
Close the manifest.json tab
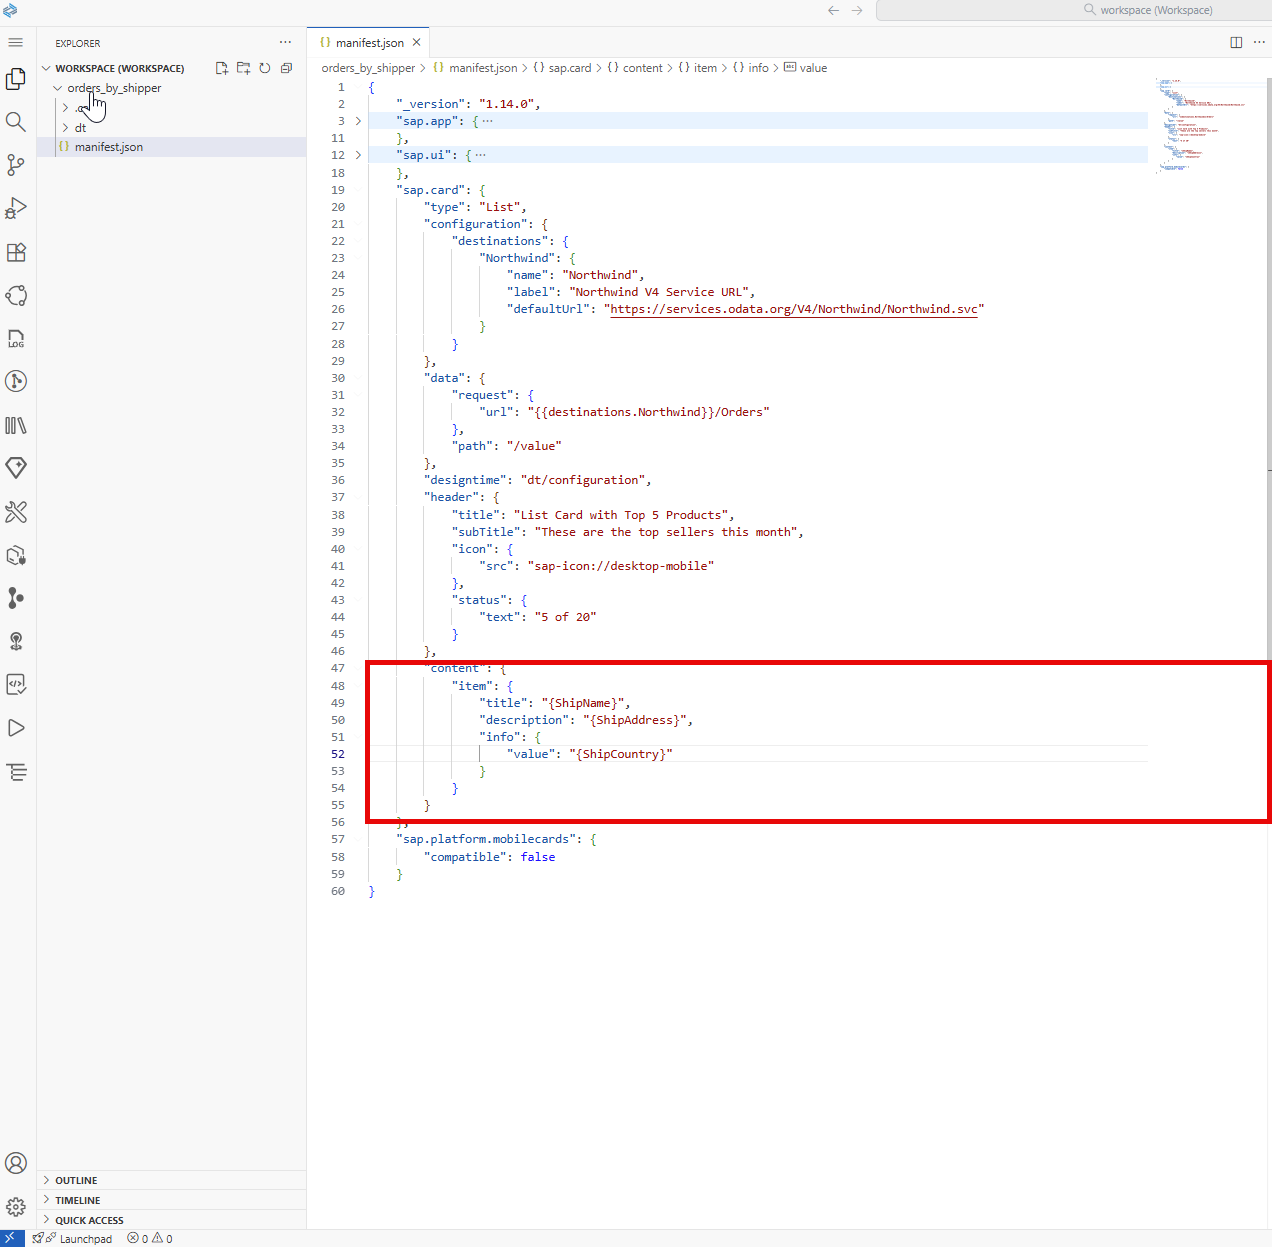click(416, 42)
